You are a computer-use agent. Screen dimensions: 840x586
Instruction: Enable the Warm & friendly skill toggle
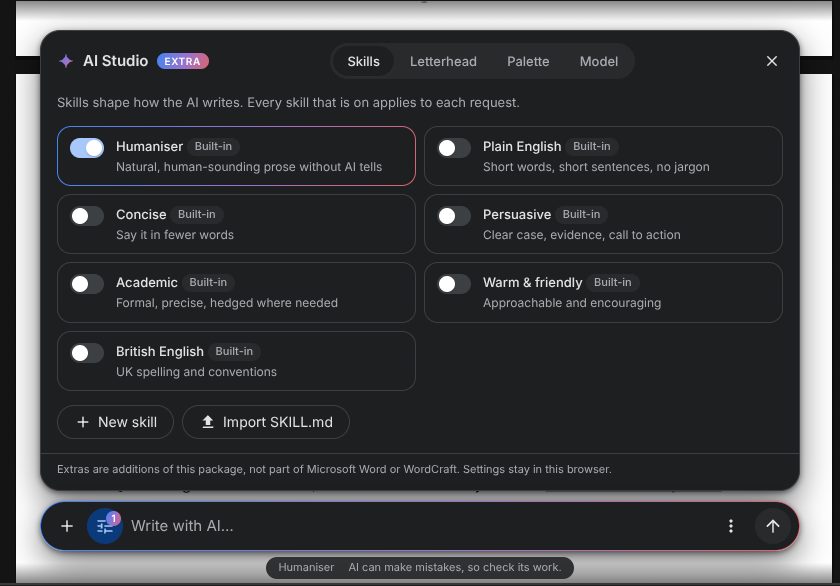(454, 284)
